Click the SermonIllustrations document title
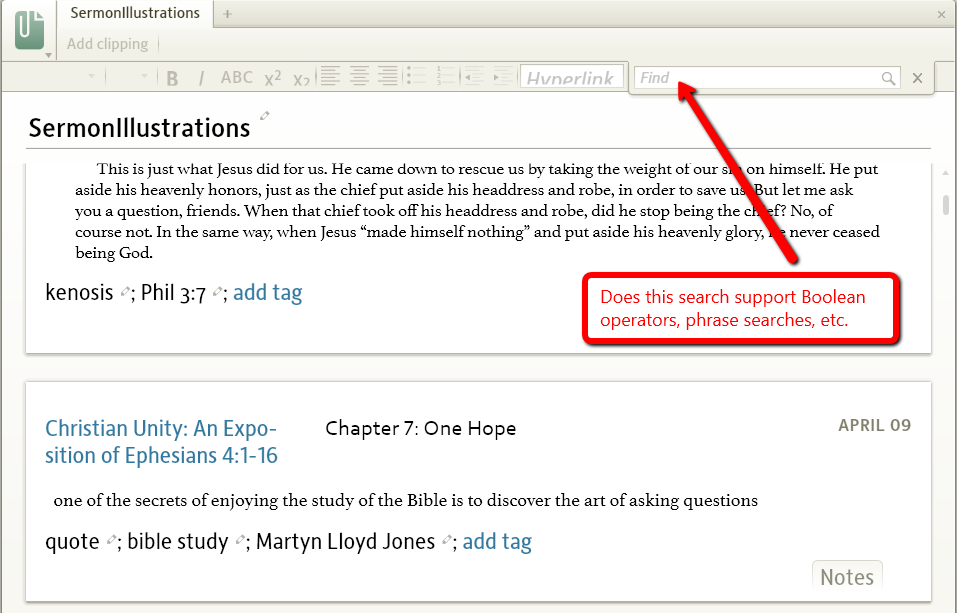 [x=139, y=128]
